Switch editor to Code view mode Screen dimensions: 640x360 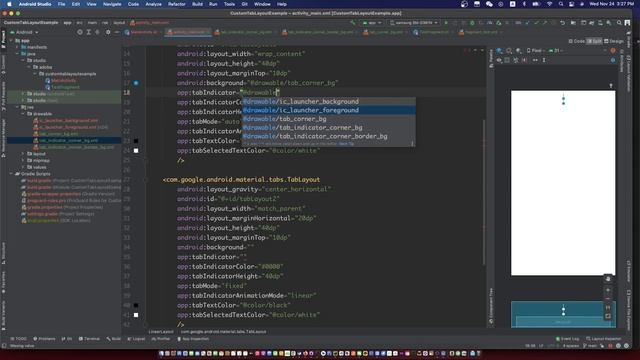[x=576, y=41]
